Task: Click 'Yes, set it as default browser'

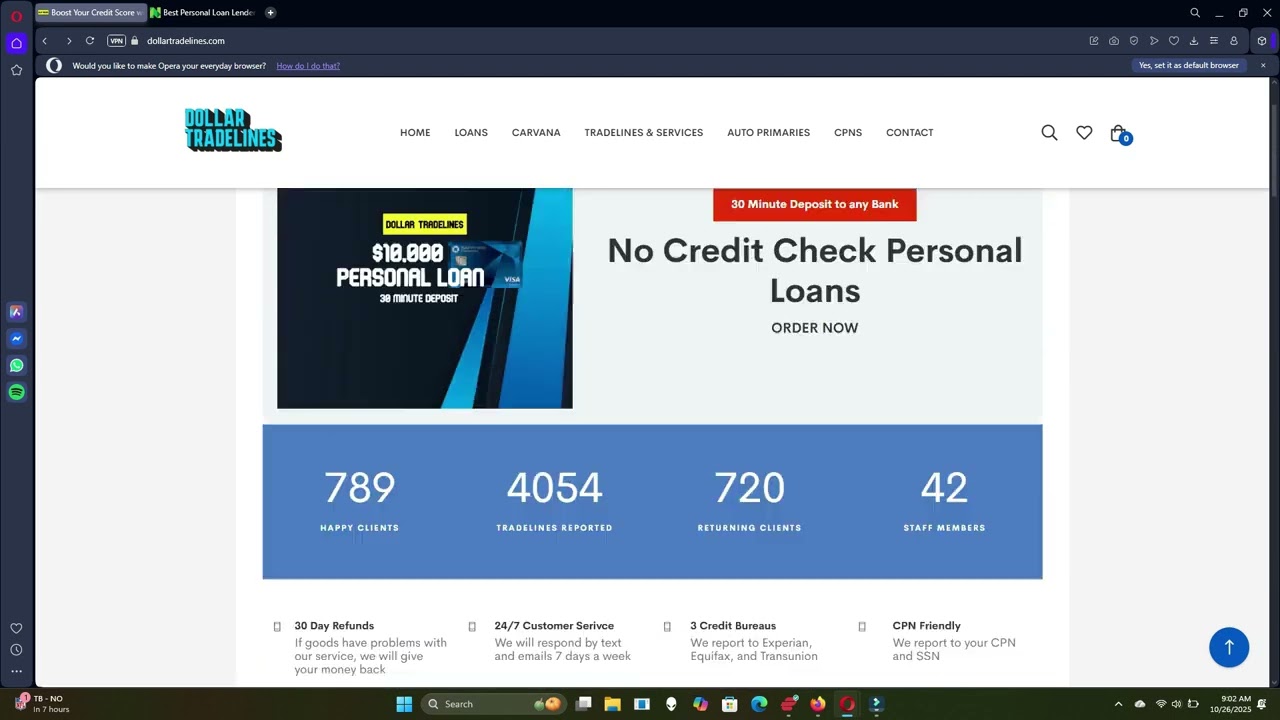Action: [x=1189, y=65]
